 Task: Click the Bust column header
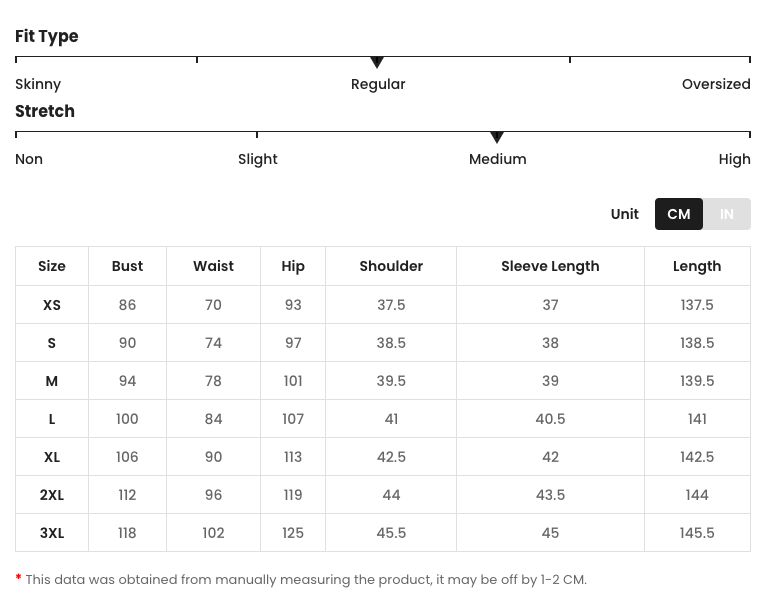tap(127, 266)
